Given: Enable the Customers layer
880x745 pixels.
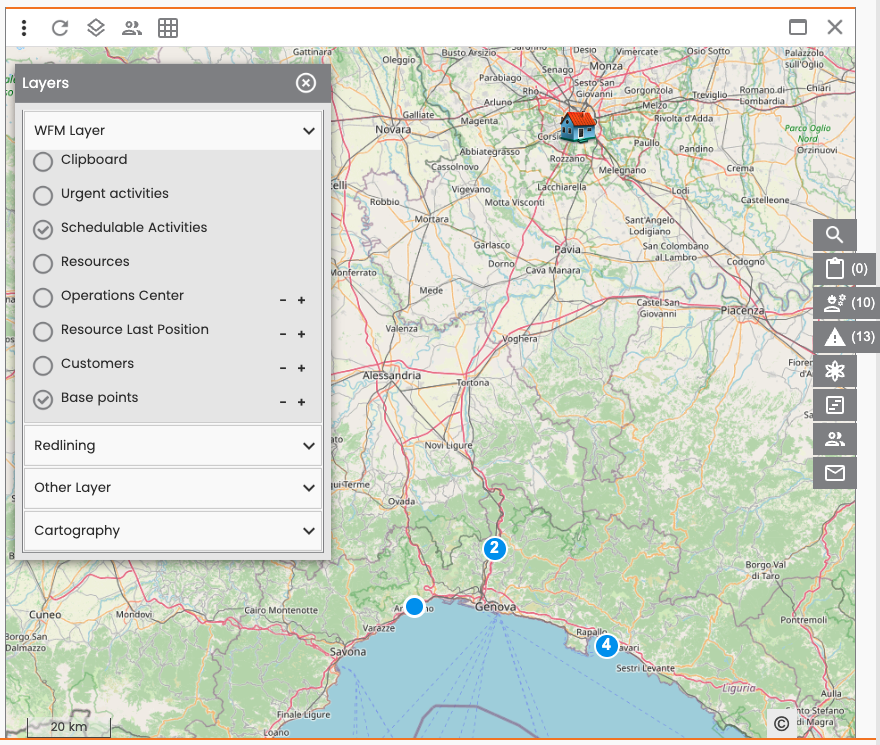Looking at the screenshot, I should [43, 365].
